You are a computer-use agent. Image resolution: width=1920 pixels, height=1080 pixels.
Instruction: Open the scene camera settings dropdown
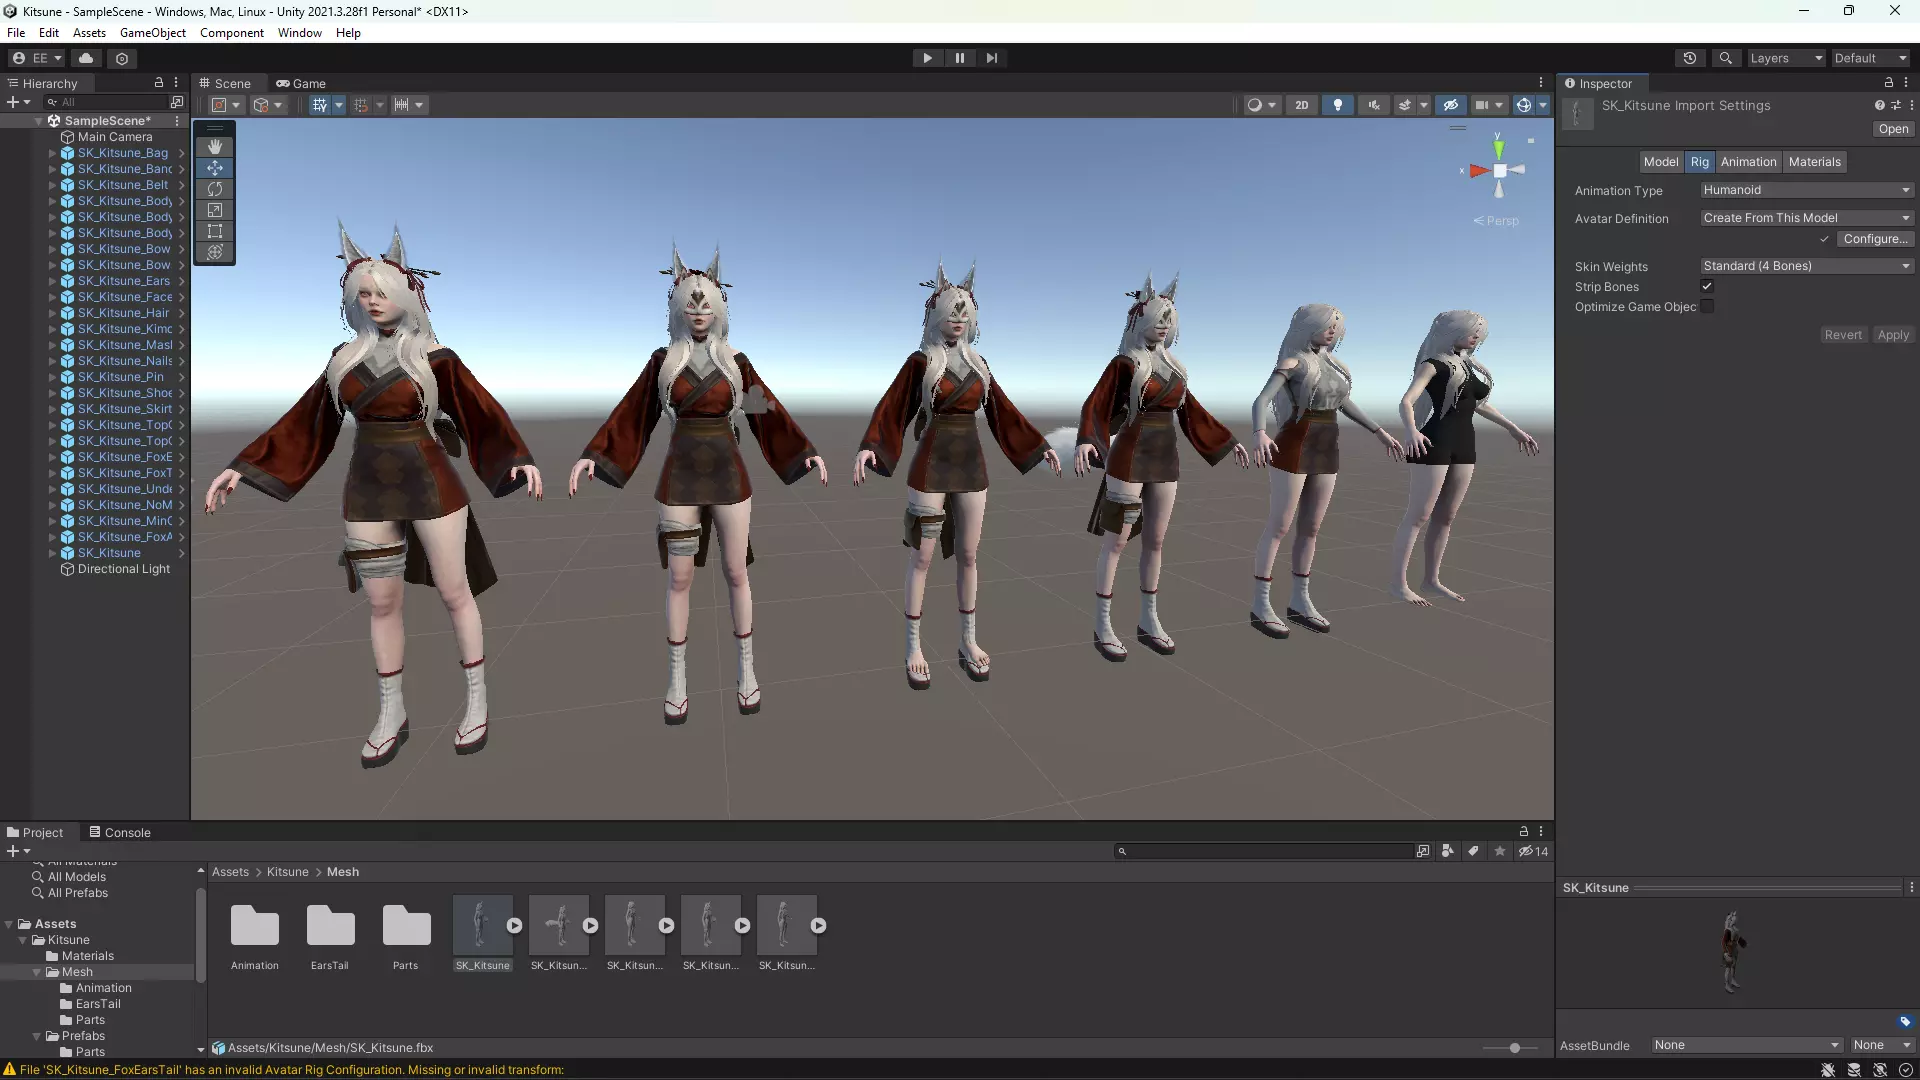[x=1489, y=105]
